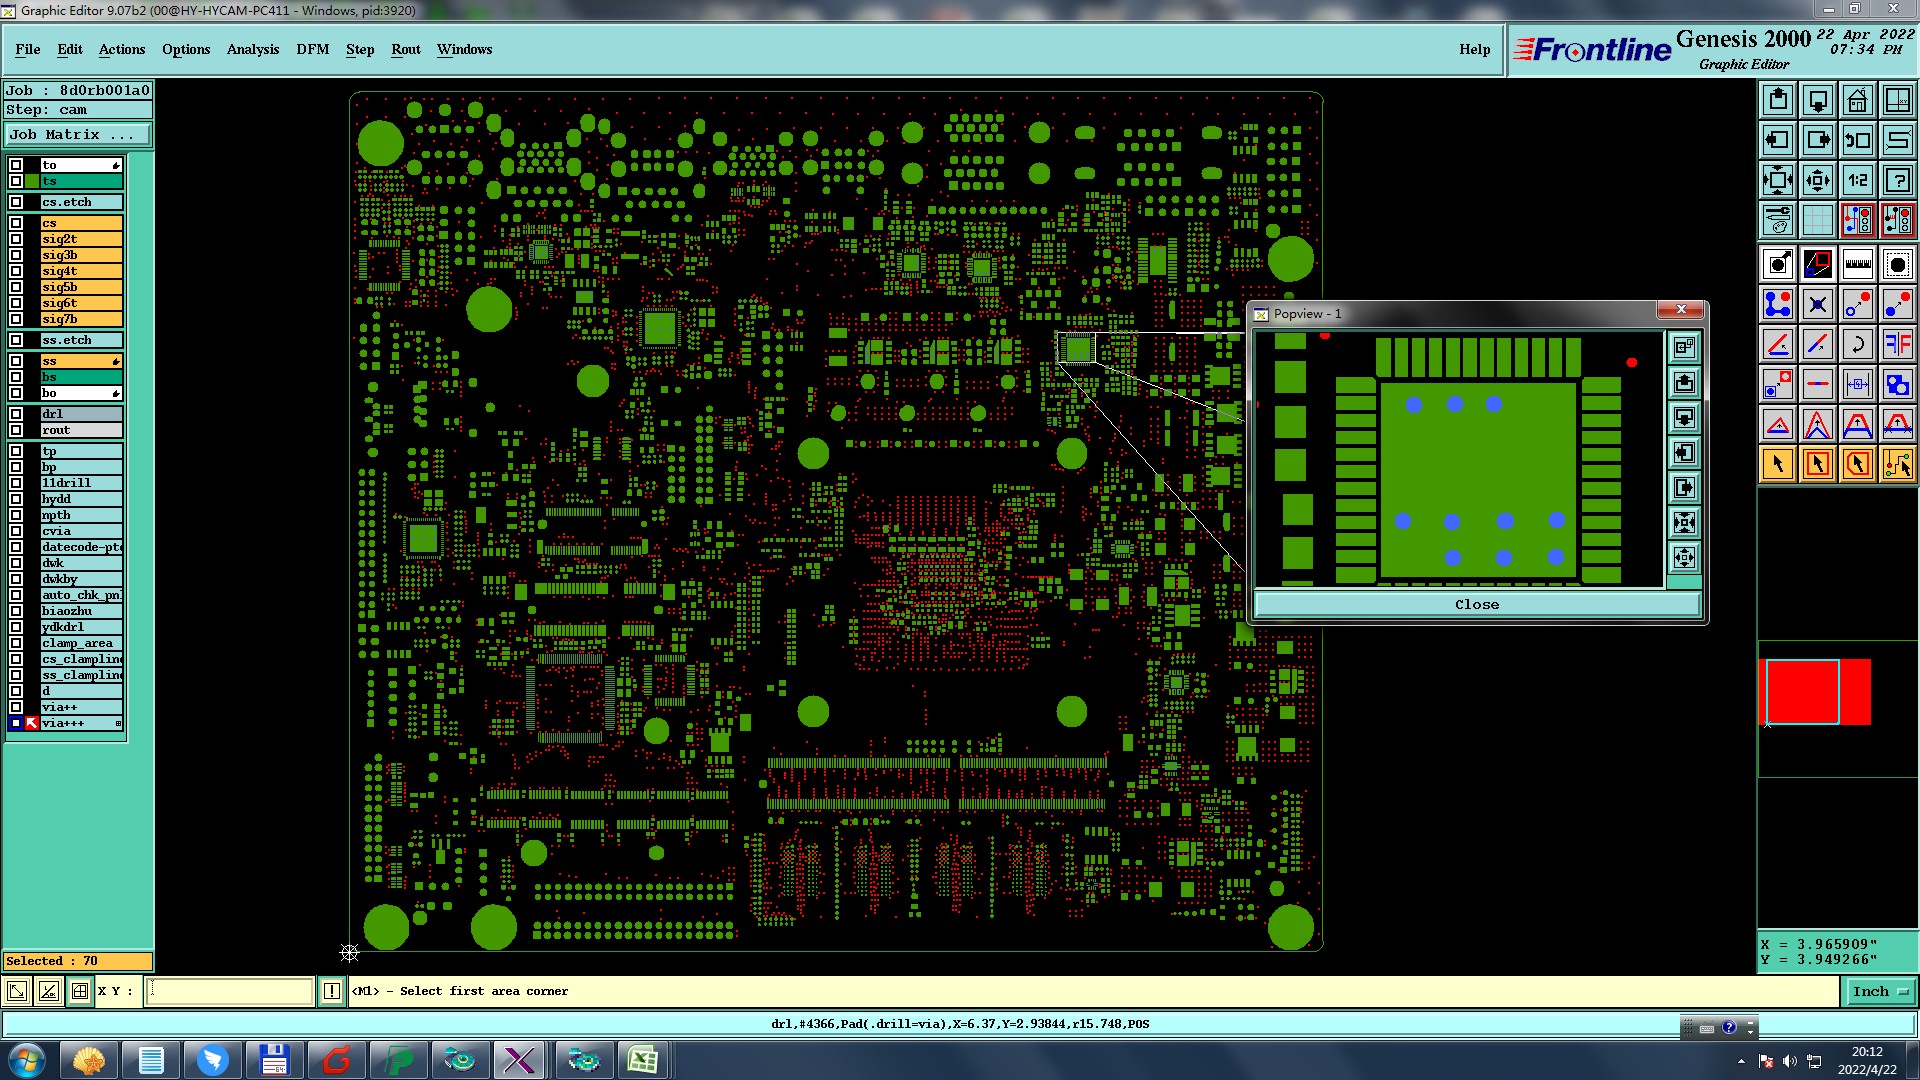This screenshot has height=1080, width=1920.
Task: Select the ruler measurement tool
Action: 1857,264
